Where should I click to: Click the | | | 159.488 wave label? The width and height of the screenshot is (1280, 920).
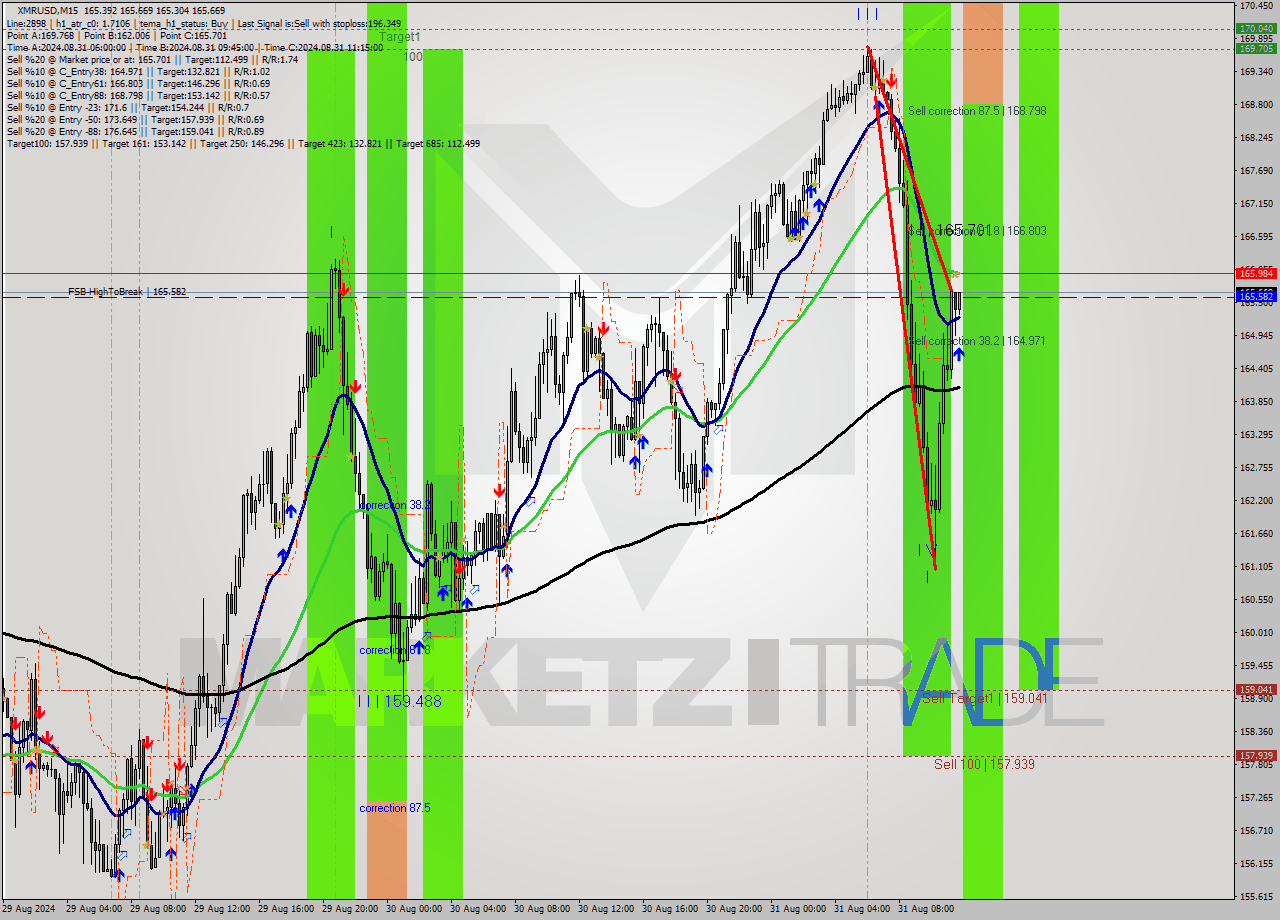400,702
